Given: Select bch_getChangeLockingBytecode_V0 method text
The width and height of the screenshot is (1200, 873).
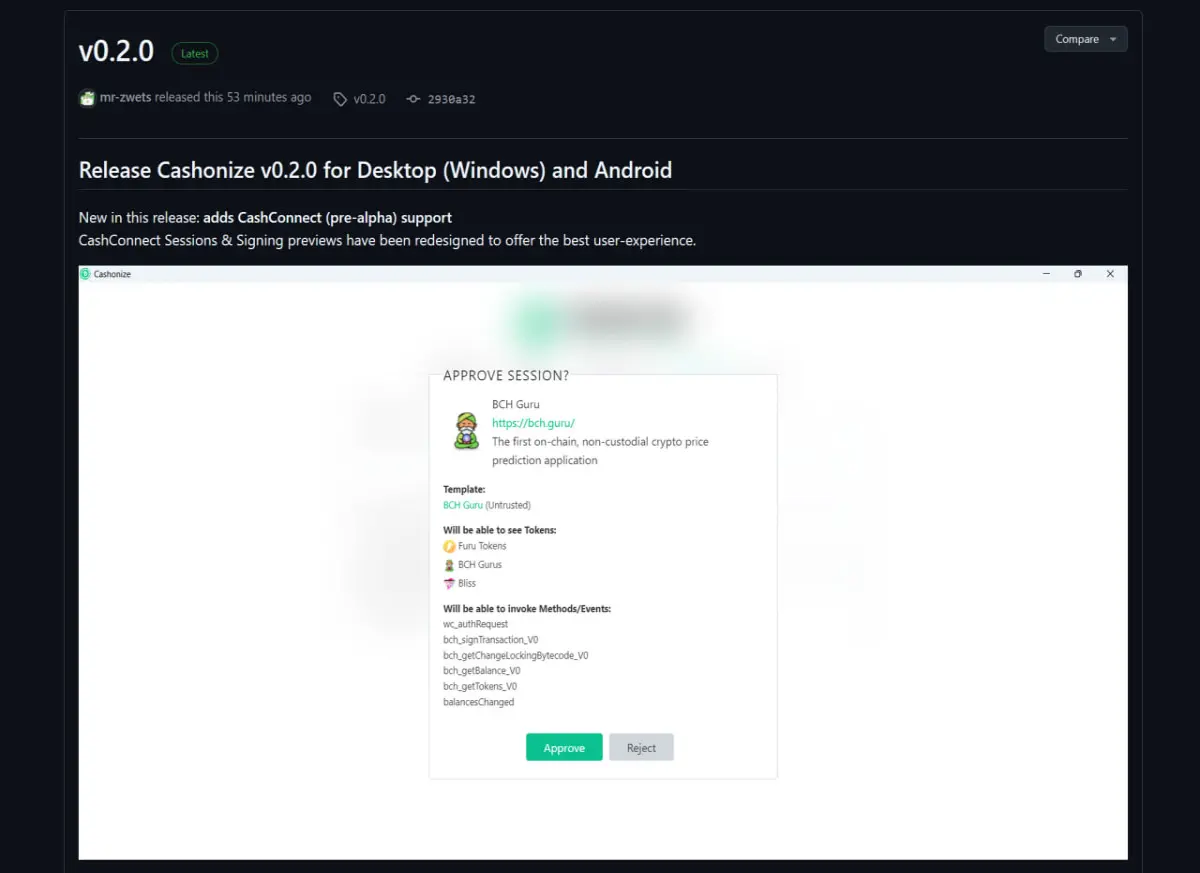Looking at the screenshot, I should click(516, 655).
